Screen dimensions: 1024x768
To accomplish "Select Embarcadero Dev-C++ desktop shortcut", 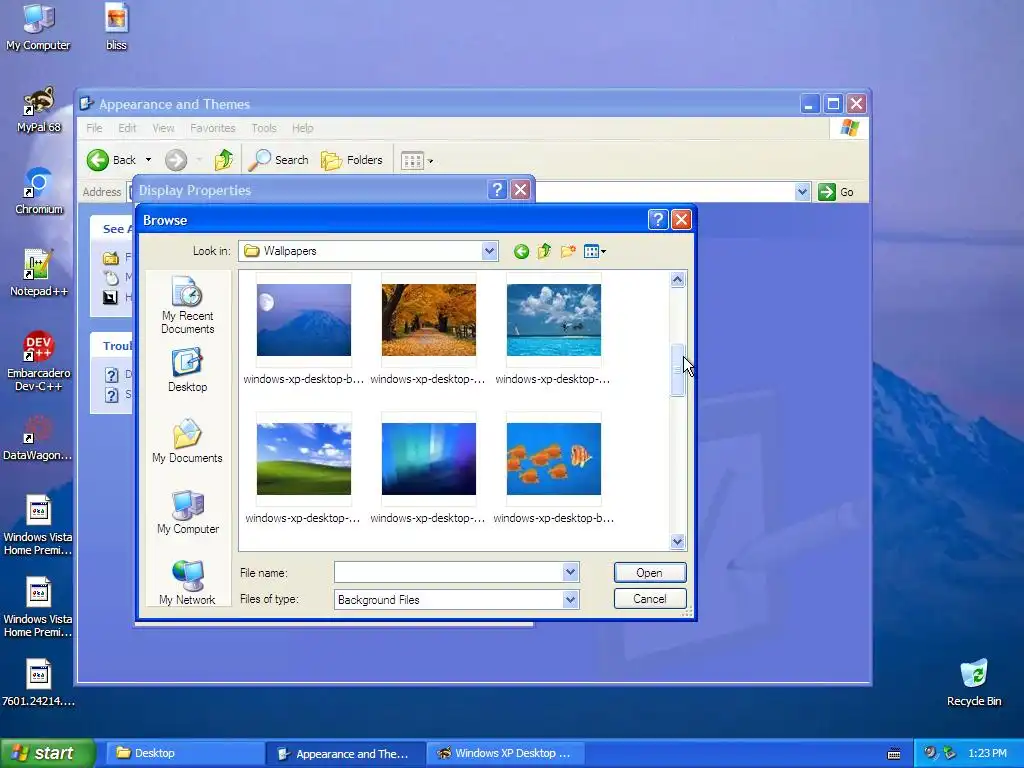I will (x=39, y=361).
